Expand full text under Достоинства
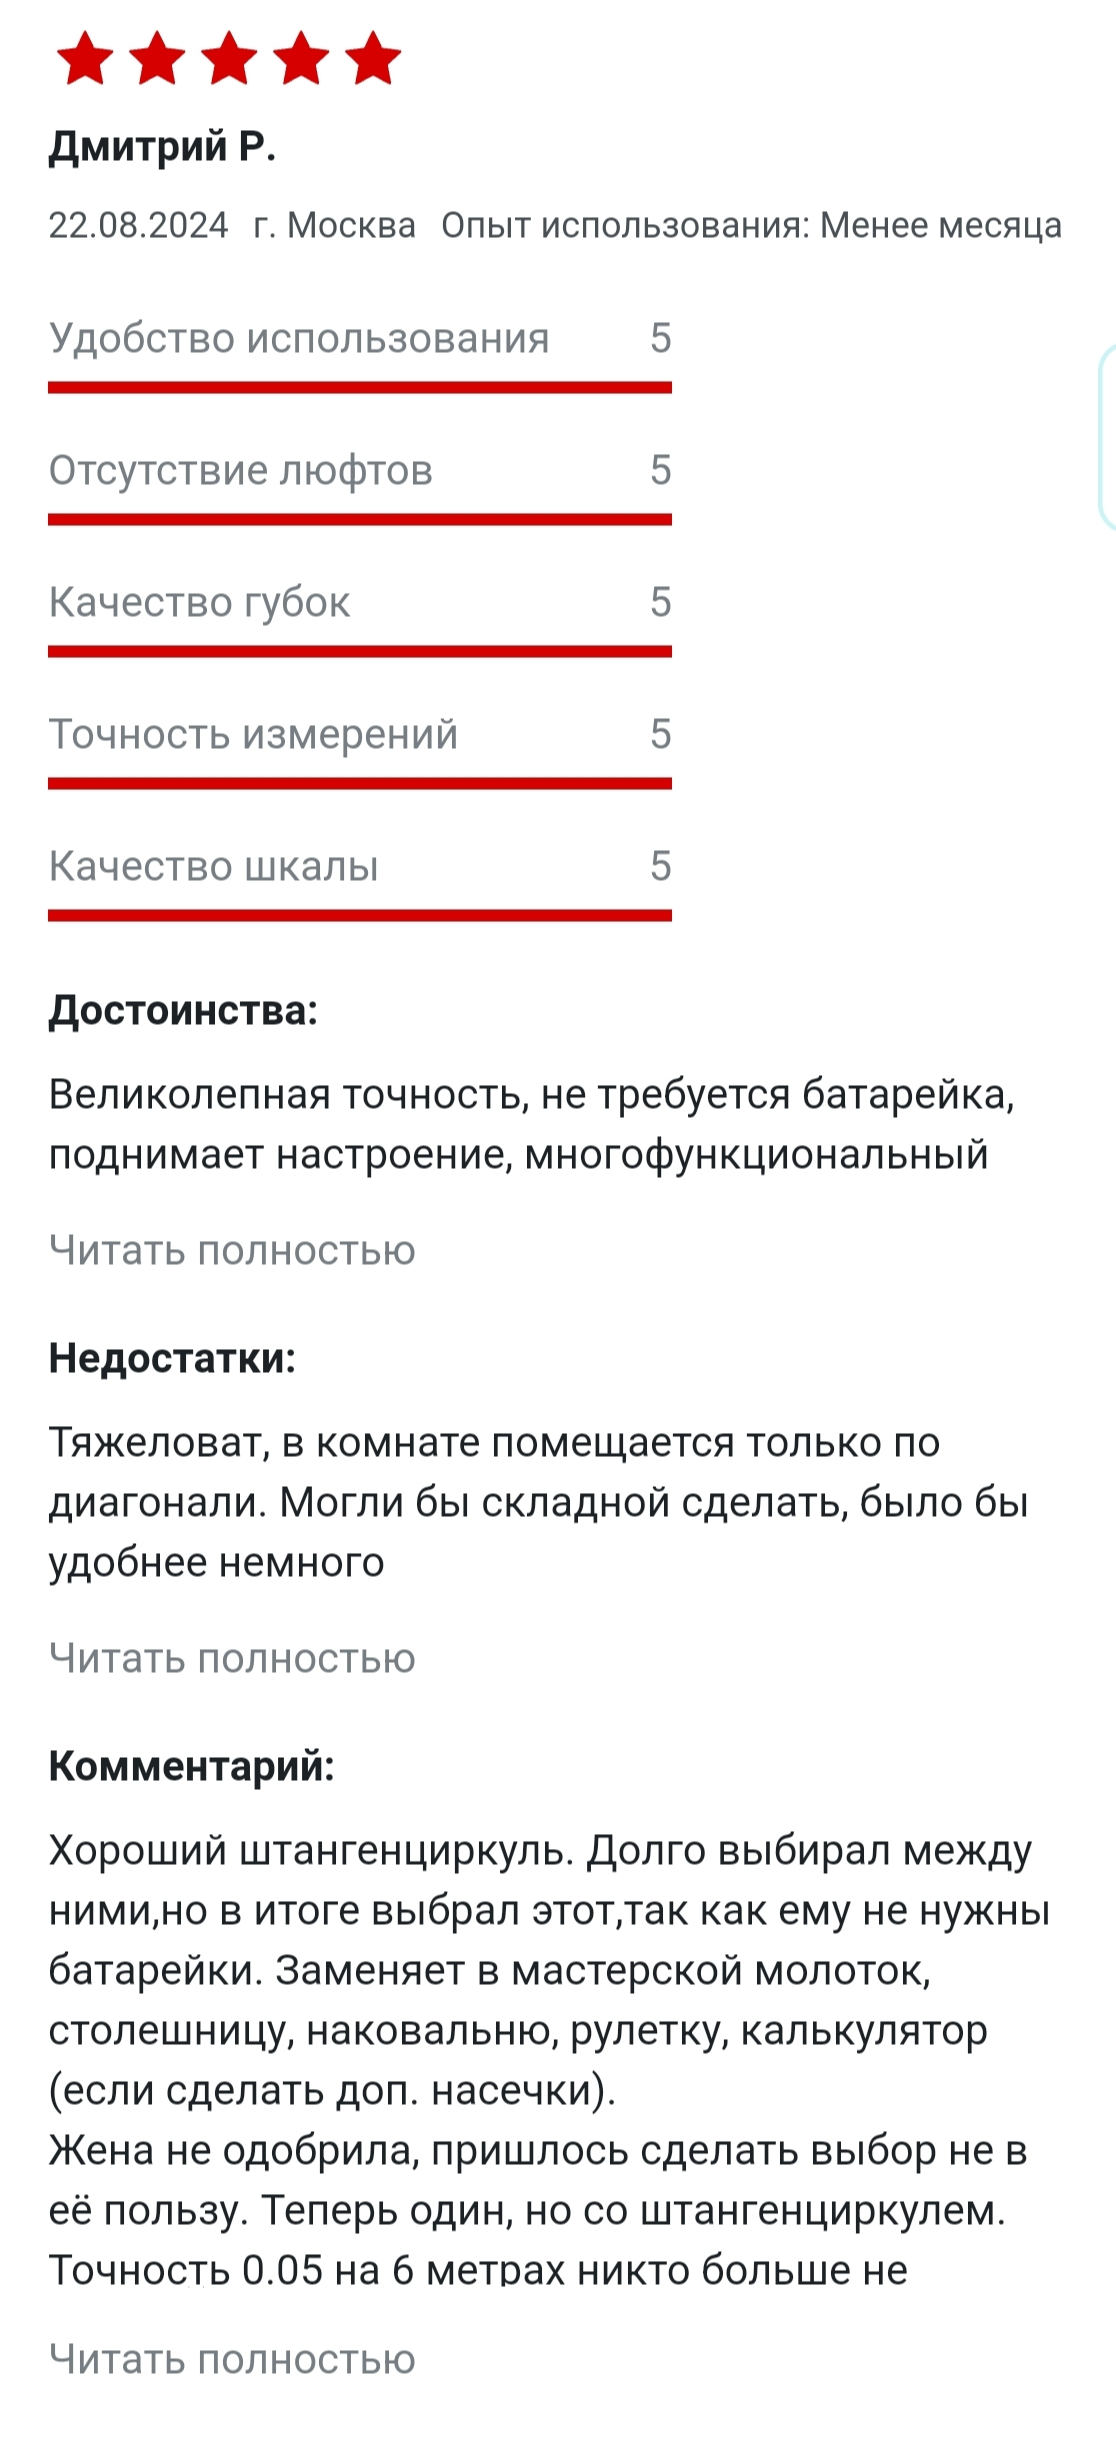 [x=232, y=1251]
